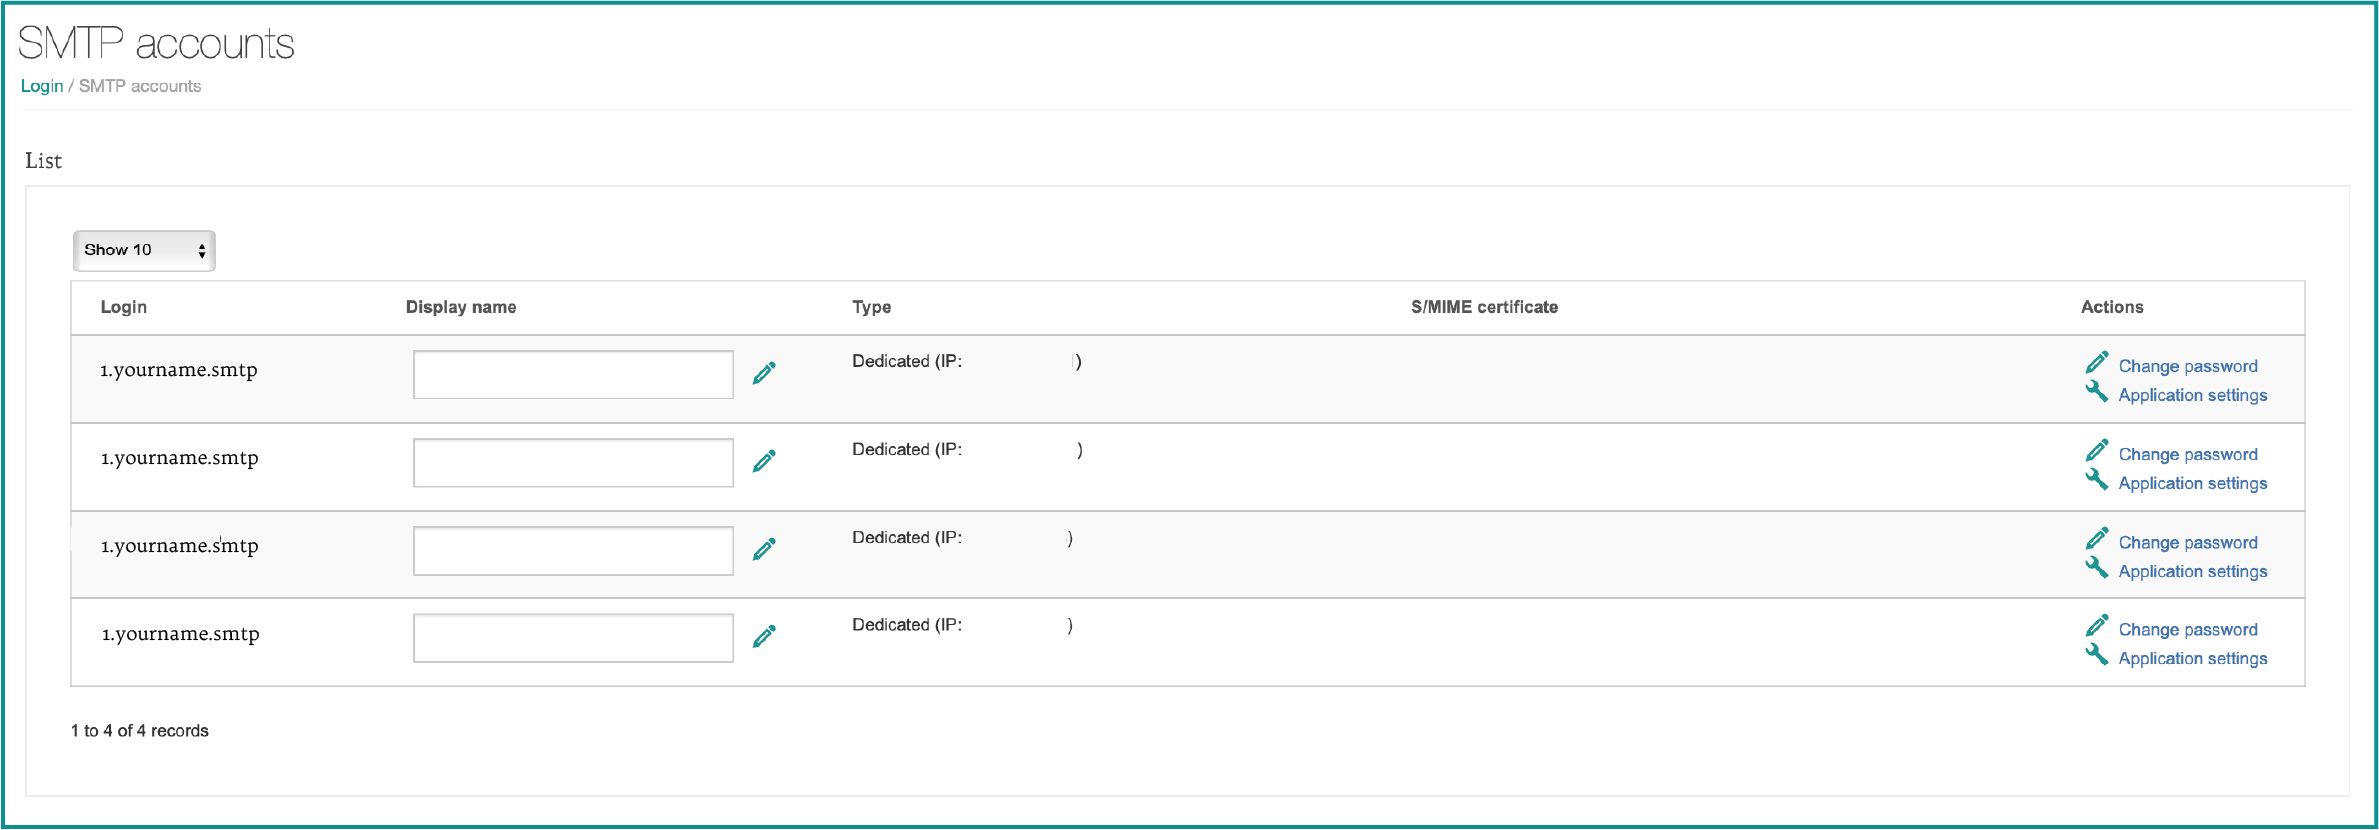Open the Show 10 records dropdown
This screenshot has width=2379, height=830.
(144, 250)
